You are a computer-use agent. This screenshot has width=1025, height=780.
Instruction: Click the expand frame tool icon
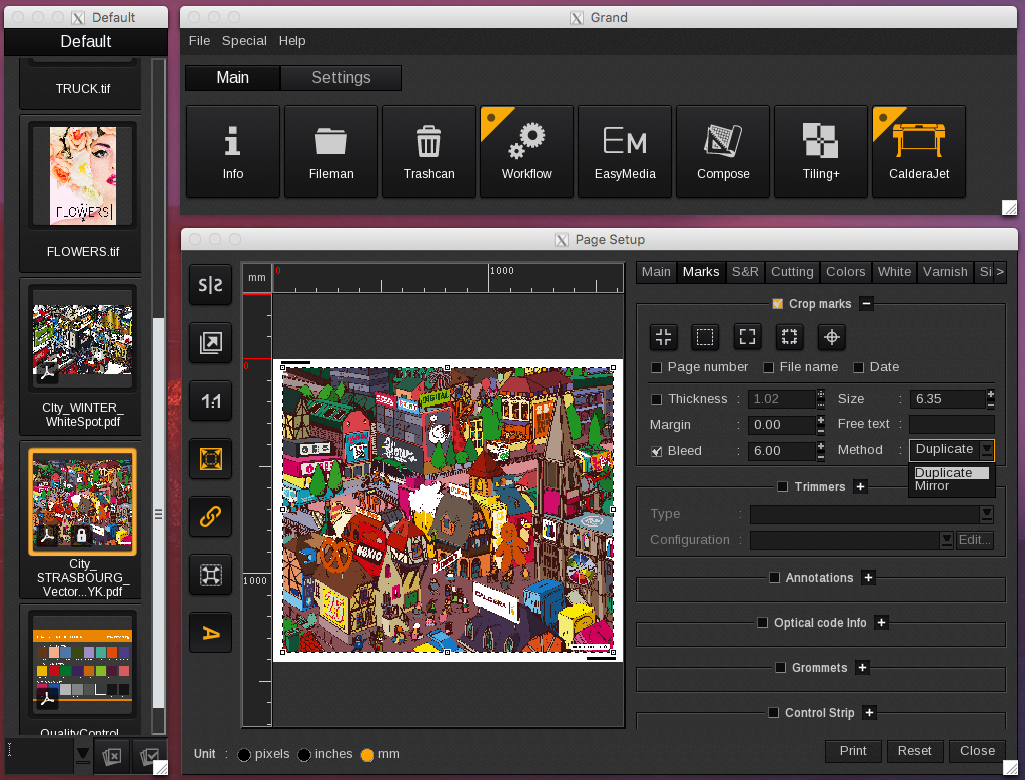(210, 575)
